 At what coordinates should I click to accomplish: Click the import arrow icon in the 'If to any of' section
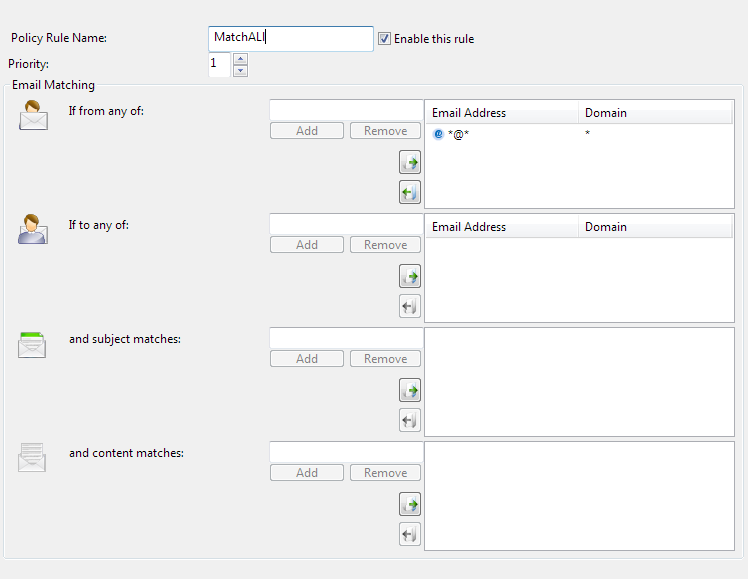coord(409,276)
